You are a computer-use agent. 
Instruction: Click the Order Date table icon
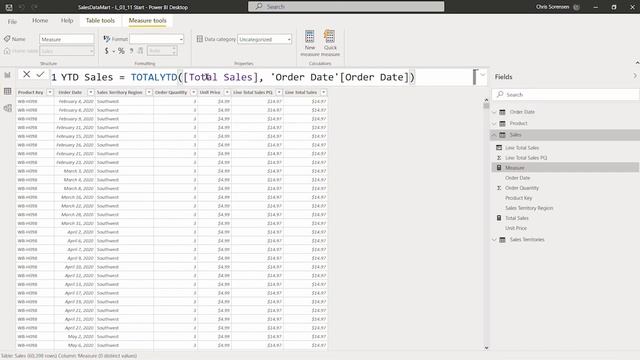click(502, 112)
